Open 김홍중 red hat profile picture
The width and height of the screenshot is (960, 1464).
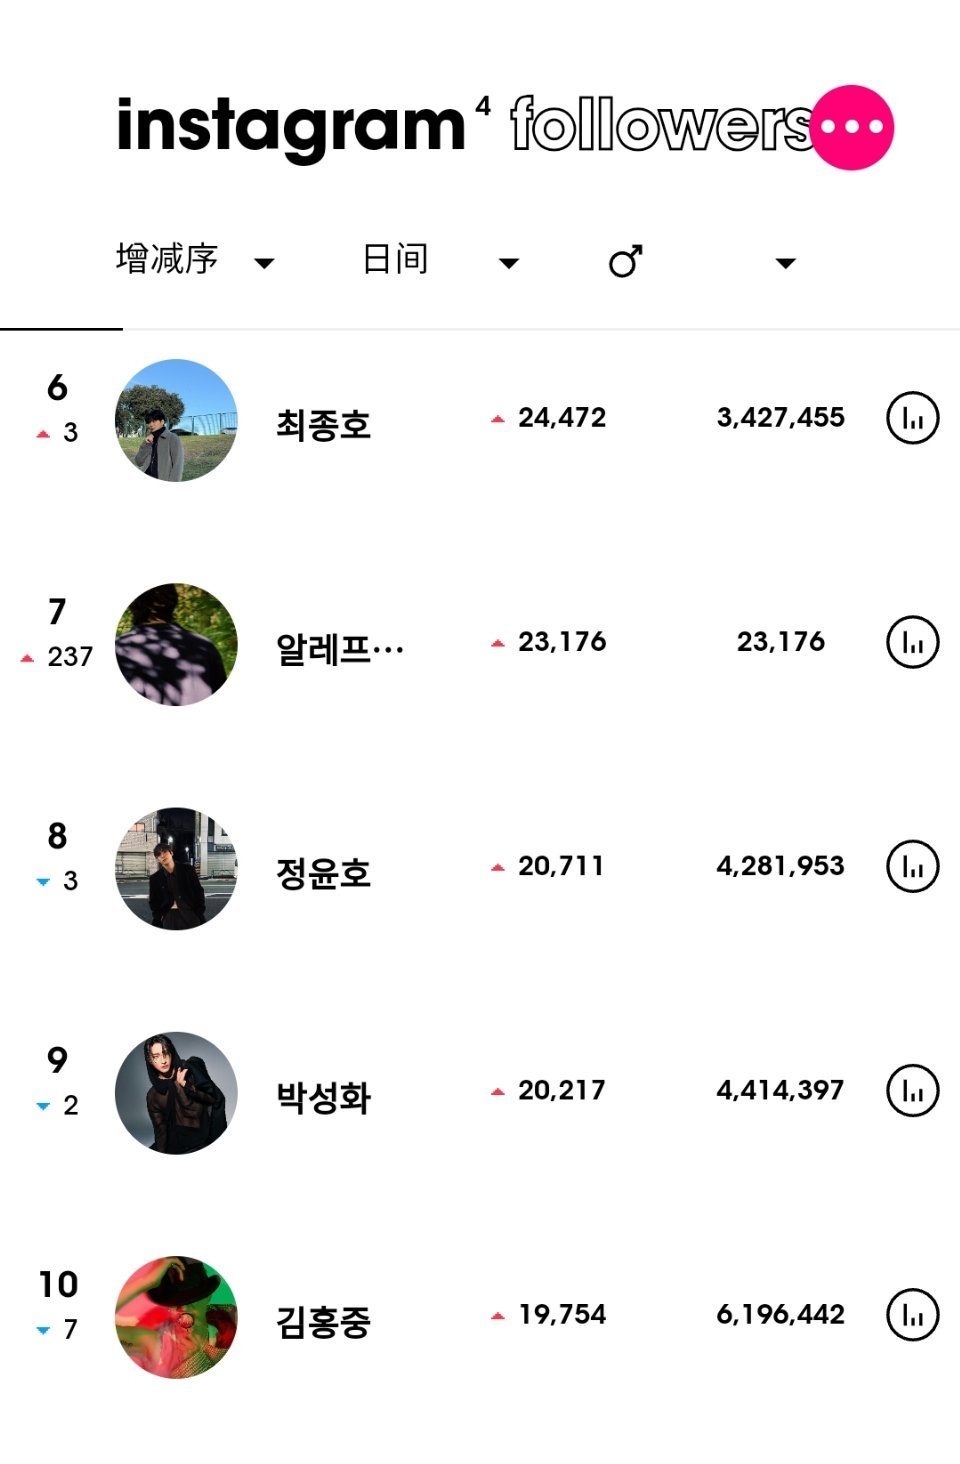(x=177, y=1317)
